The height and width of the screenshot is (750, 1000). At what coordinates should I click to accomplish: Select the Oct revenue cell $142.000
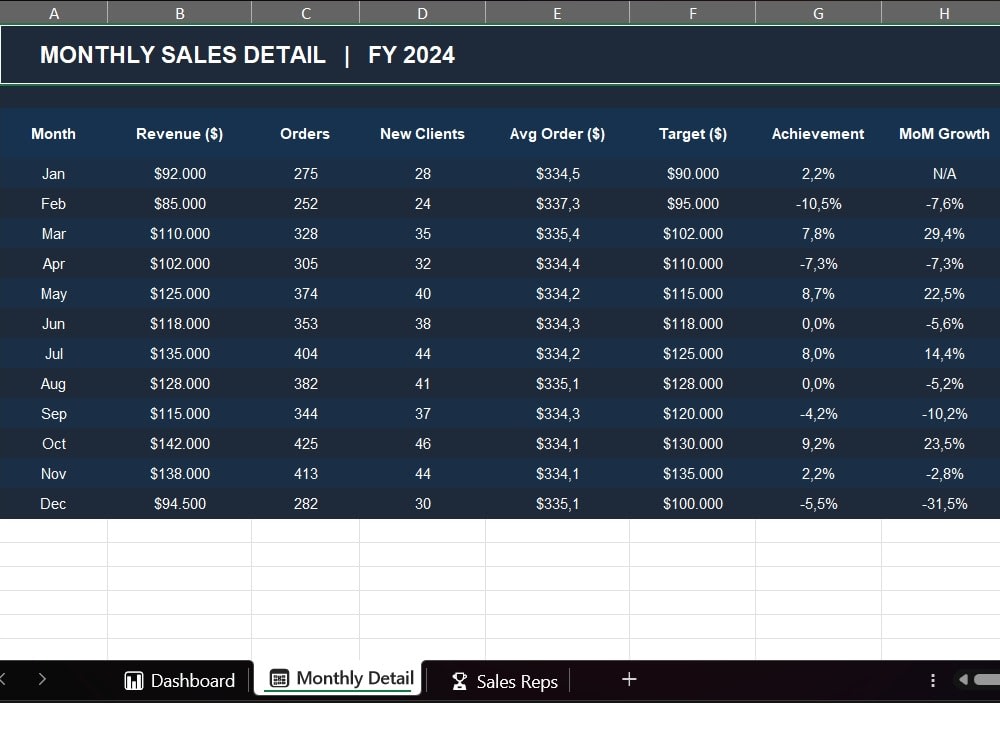pos(180,443)
